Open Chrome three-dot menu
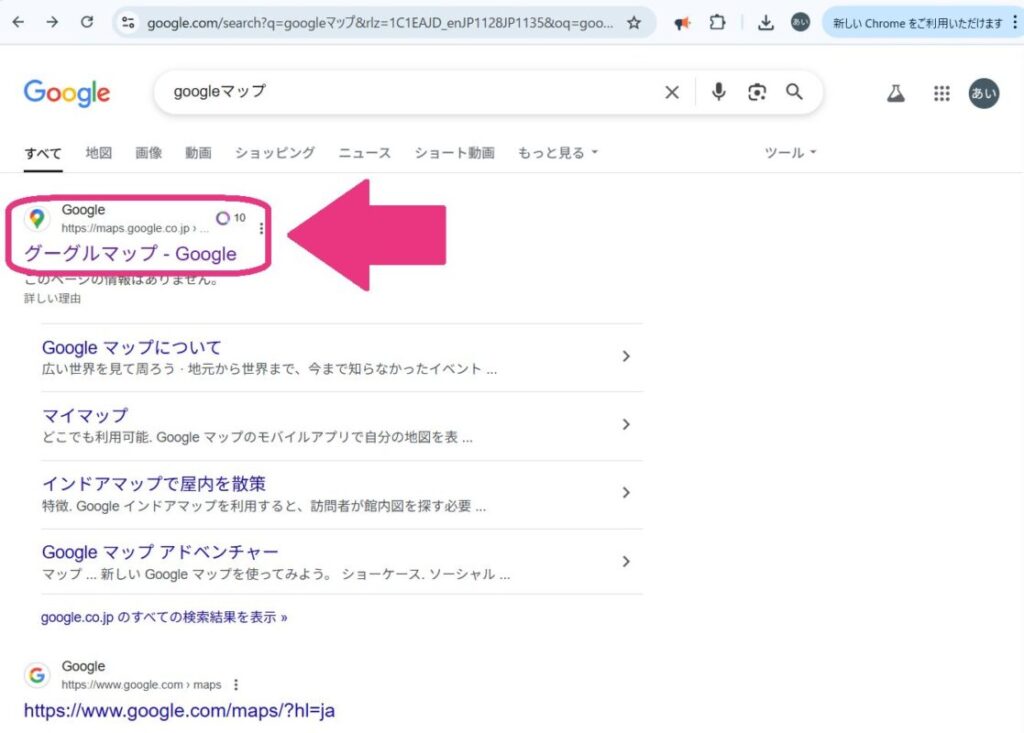 1015,23
